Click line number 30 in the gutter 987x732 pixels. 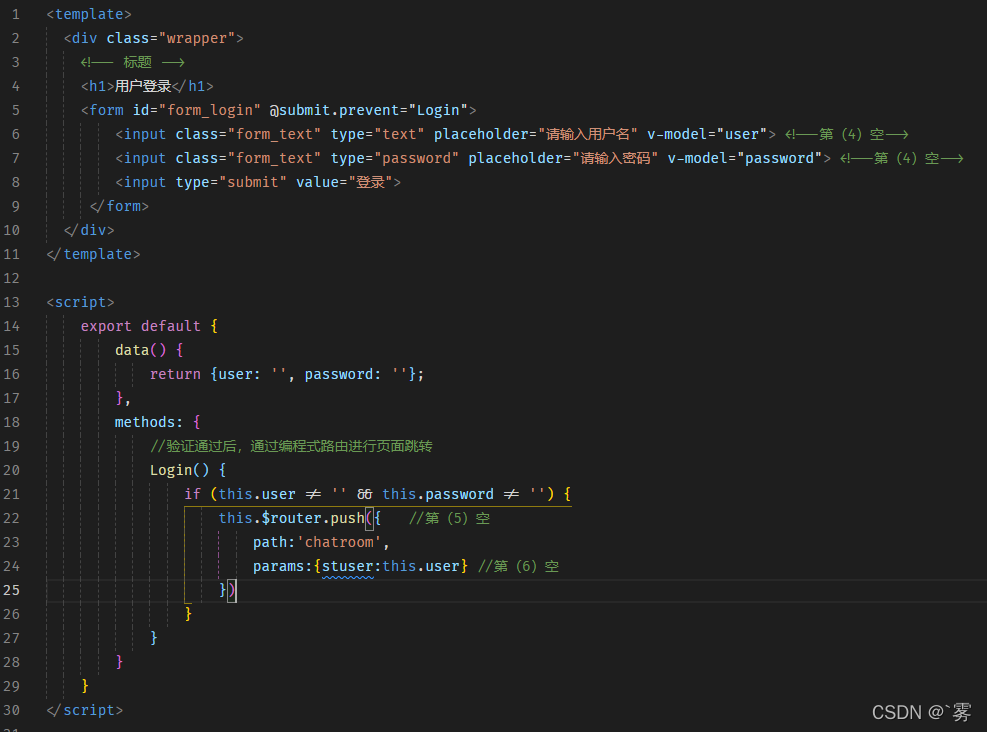pos(11,710)
